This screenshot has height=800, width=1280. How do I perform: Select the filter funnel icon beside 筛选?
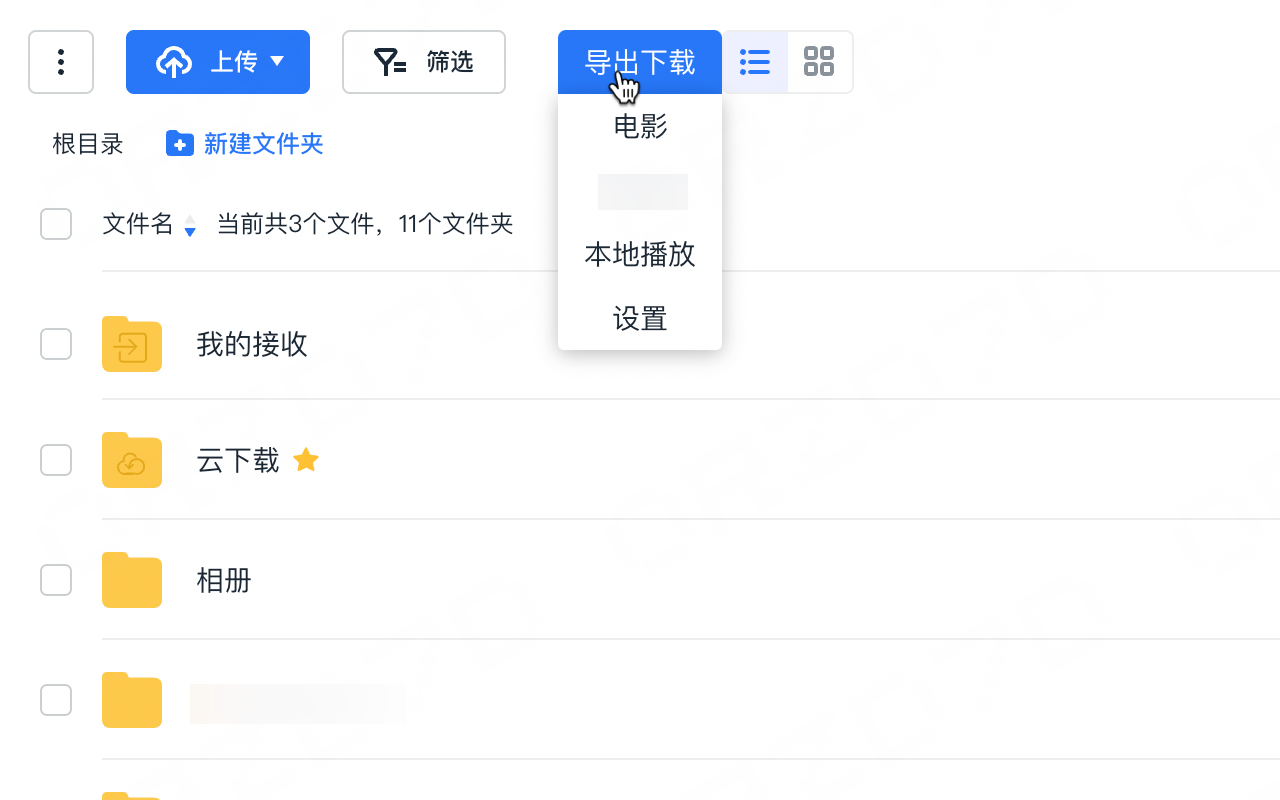[390, 62]
